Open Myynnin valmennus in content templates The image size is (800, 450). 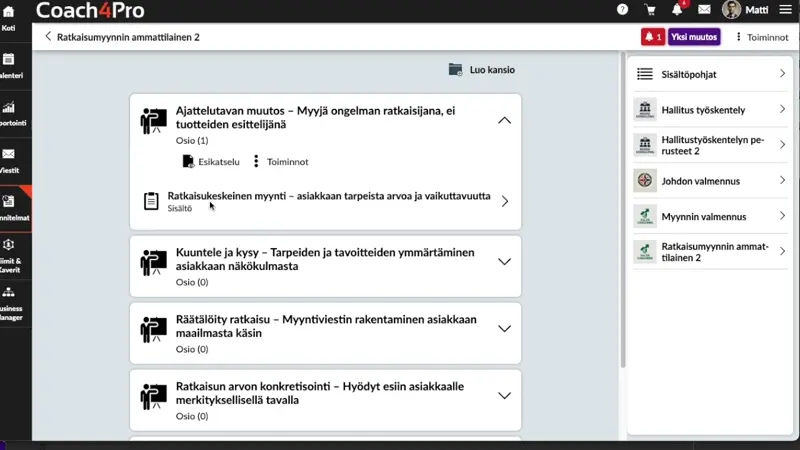(x=710, y=216)
